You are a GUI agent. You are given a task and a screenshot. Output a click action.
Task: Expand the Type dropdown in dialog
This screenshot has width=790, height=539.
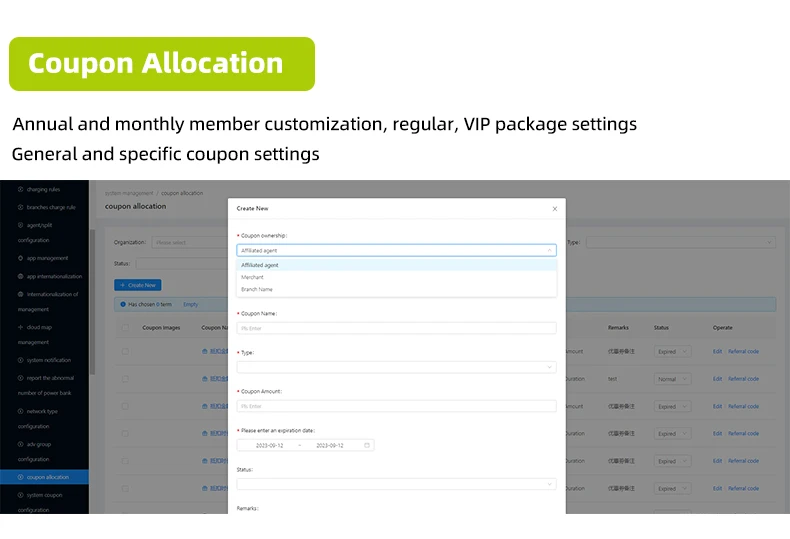coord(396,367)
